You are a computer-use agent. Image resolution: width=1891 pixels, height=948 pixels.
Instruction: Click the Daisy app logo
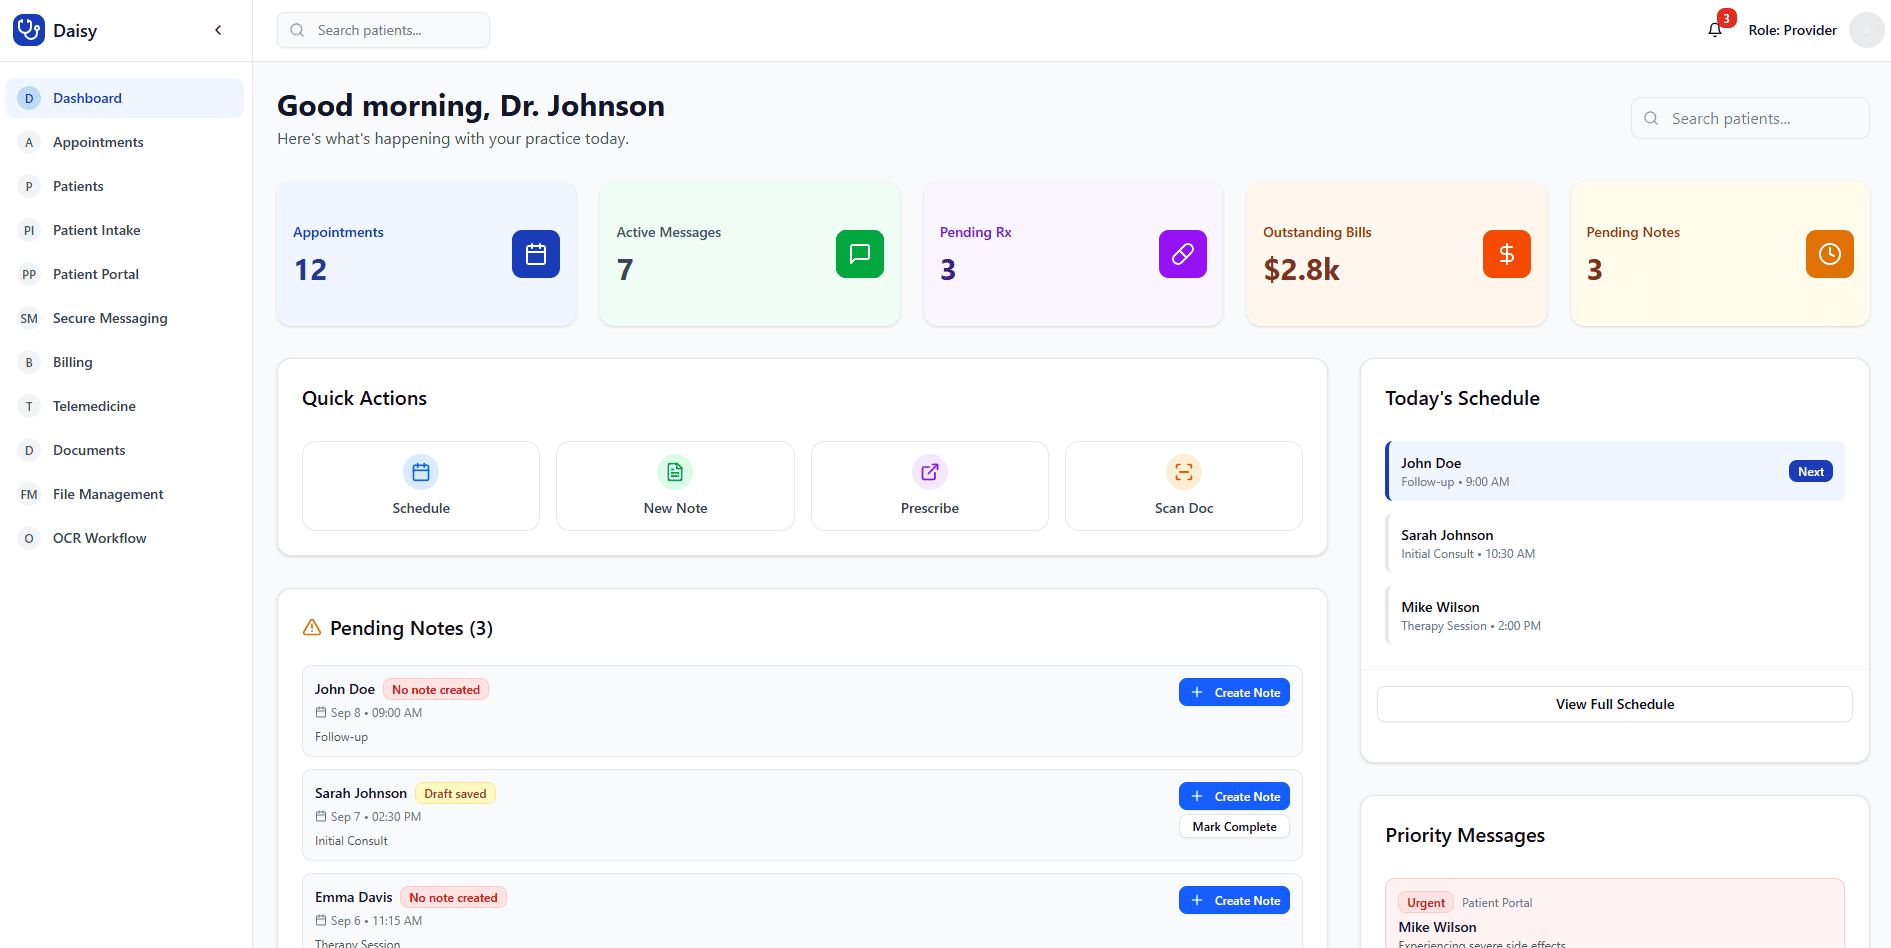tap(28, 29)
